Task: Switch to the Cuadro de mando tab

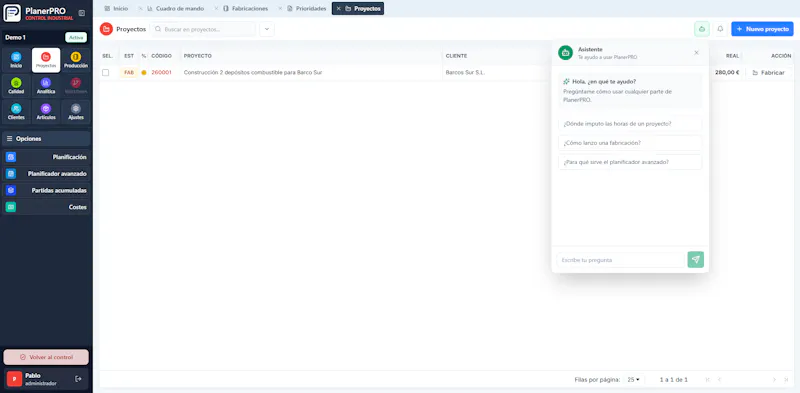Action: (x=175, y=9)
